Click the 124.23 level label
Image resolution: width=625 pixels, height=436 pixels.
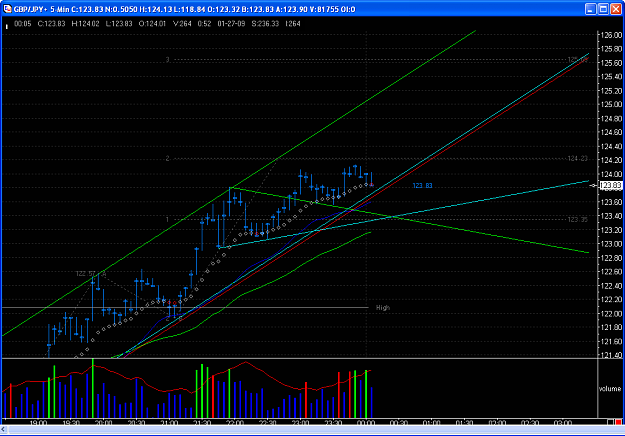pos(577,159)
